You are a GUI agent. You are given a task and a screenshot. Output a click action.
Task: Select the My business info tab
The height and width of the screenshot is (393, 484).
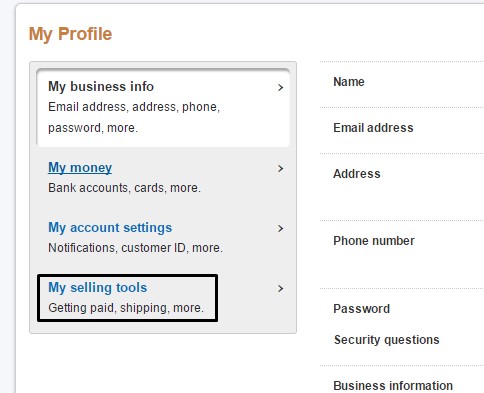tap(163, 108)
